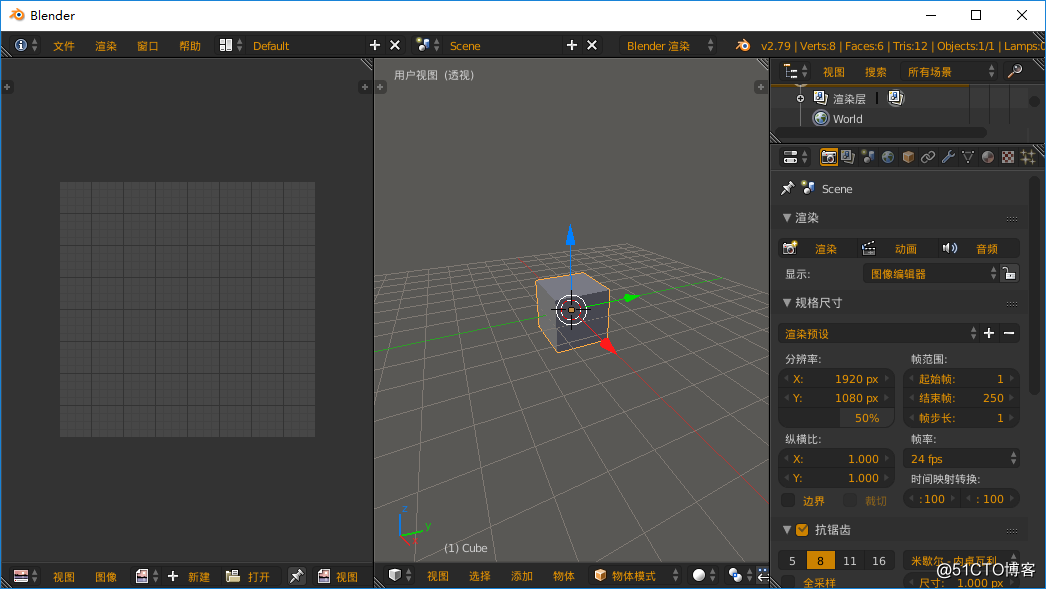The width and height of the screenshot is (1046, 589).
Task: Open the Texture properties checker tab
Action: tap(1008, 157)
